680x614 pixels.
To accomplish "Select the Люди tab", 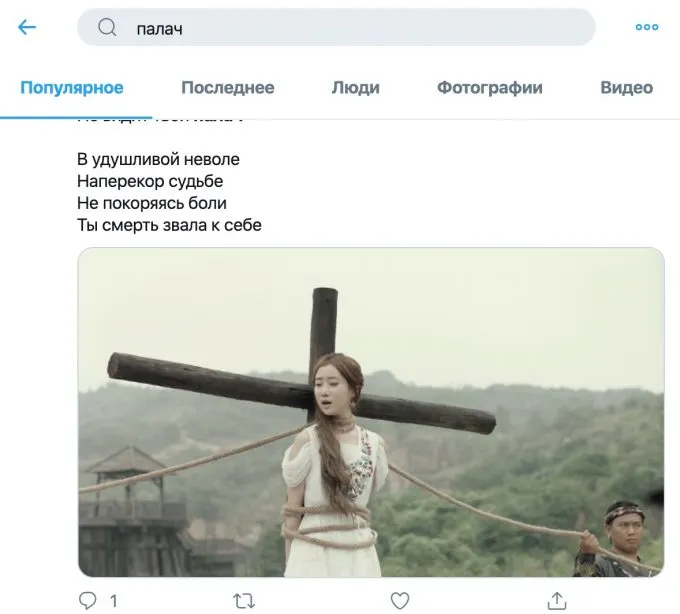I will 355,88.
